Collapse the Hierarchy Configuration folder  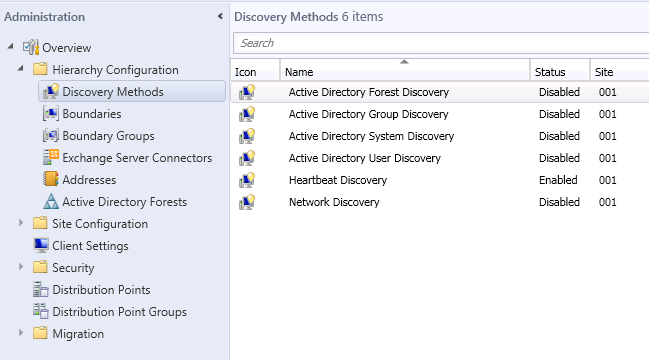21,69
